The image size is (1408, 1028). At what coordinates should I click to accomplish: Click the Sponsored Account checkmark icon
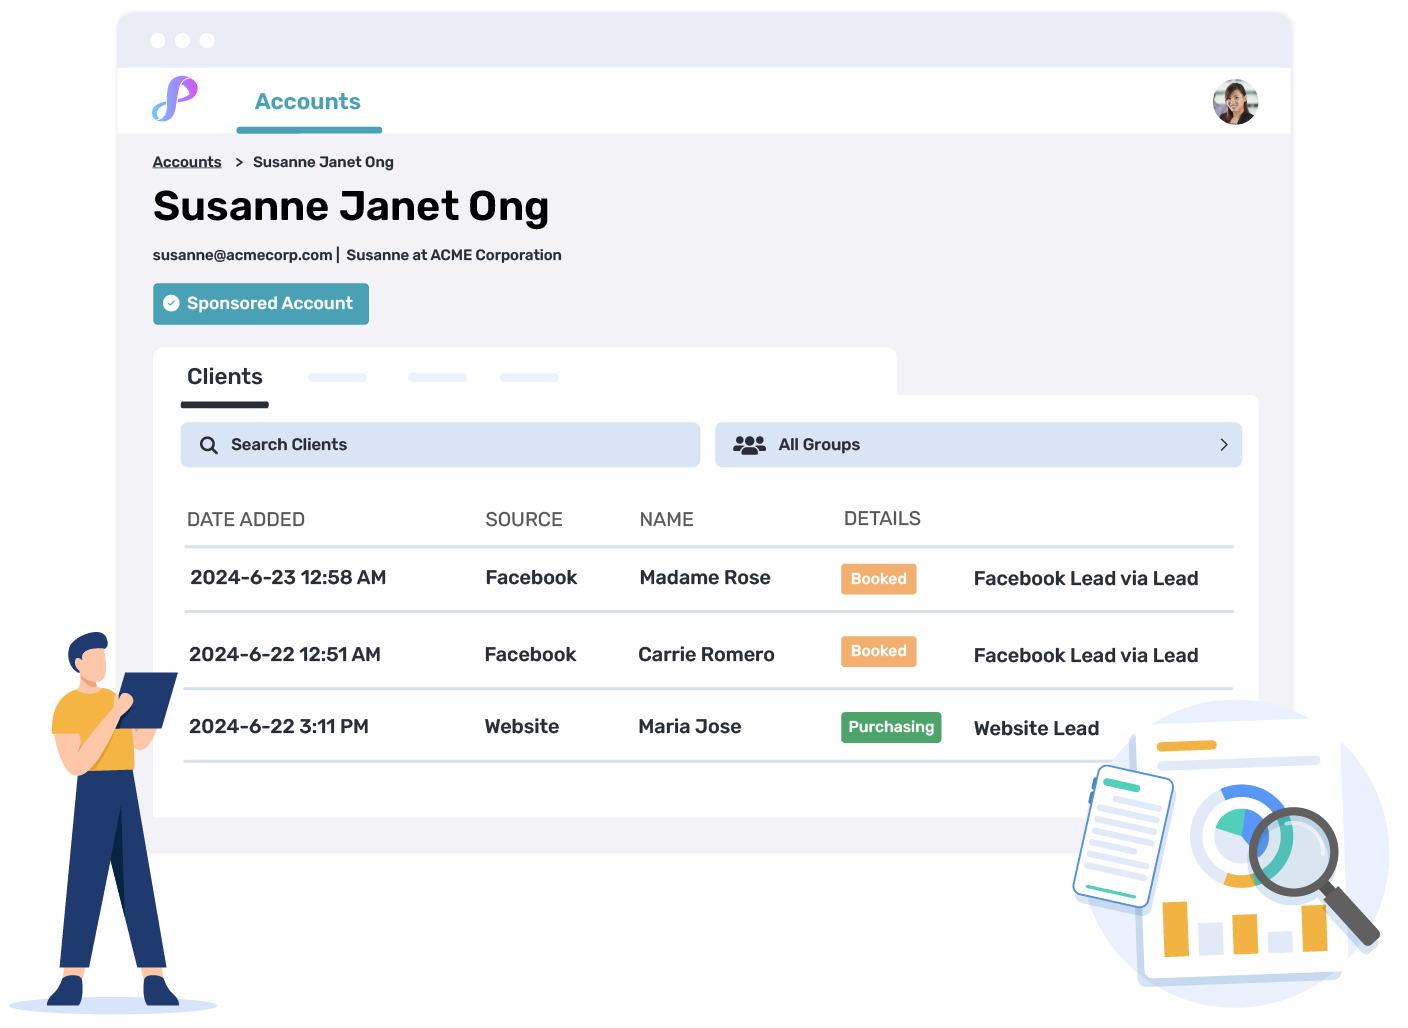[x=171, y=303]
